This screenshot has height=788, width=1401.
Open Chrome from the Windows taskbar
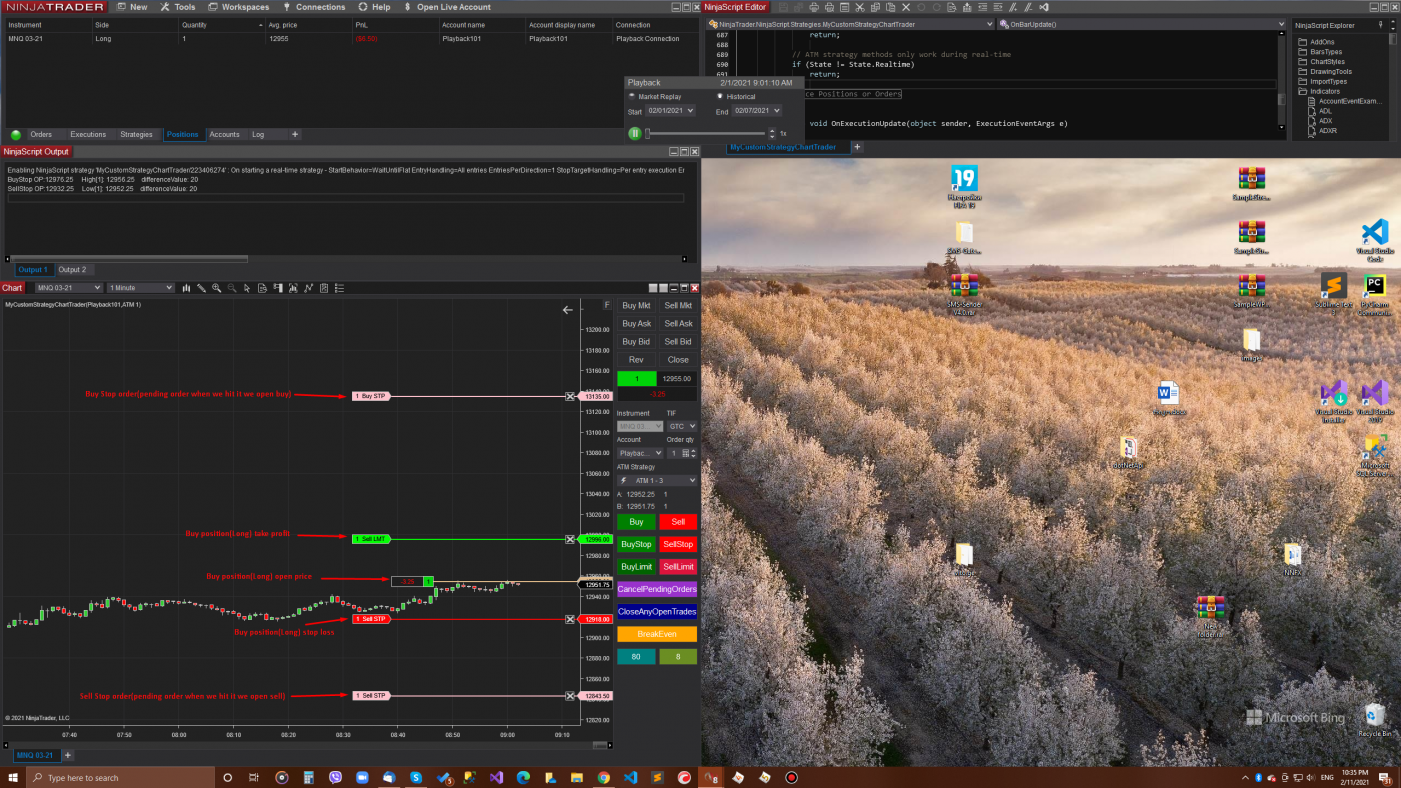(604, 777)
